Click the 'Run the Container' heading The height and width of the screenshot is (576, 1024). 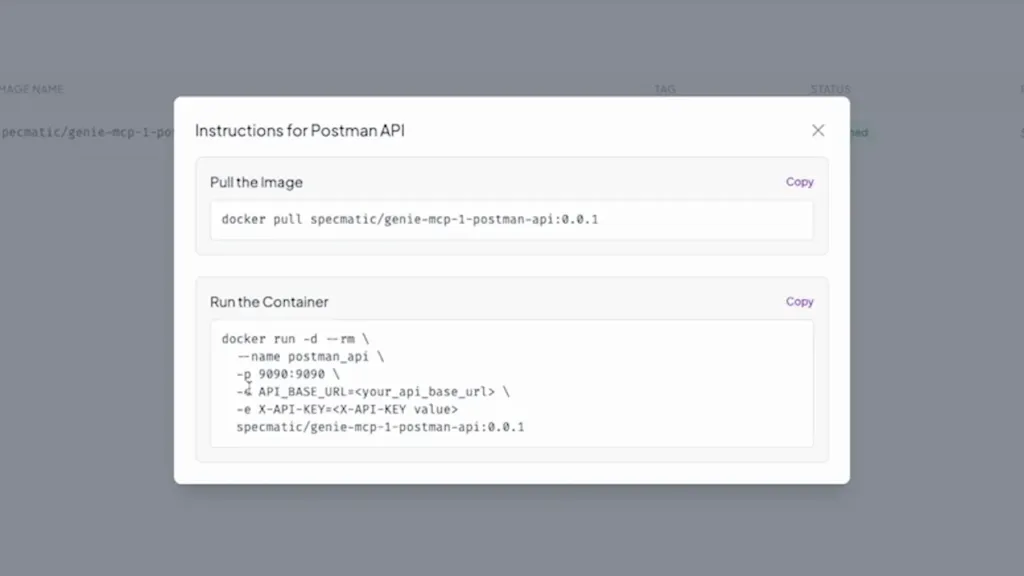[x=269, y=301]
